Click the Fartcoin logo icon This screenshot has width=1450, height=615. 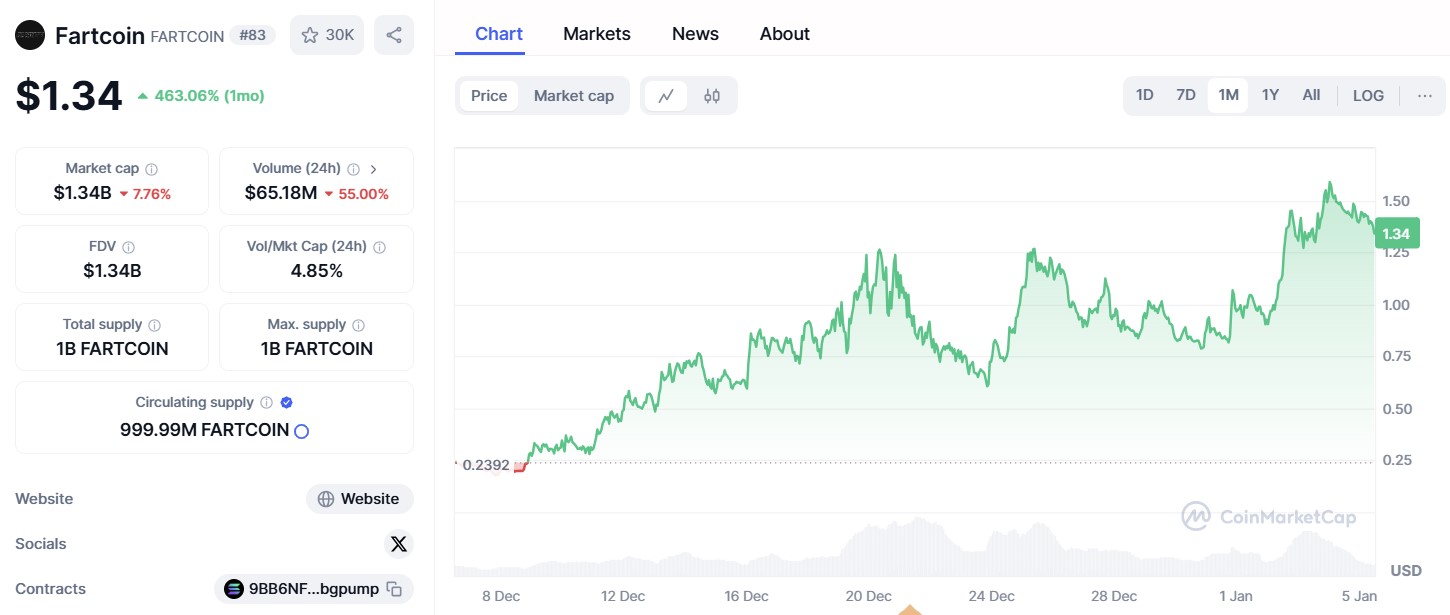[30, 35]
